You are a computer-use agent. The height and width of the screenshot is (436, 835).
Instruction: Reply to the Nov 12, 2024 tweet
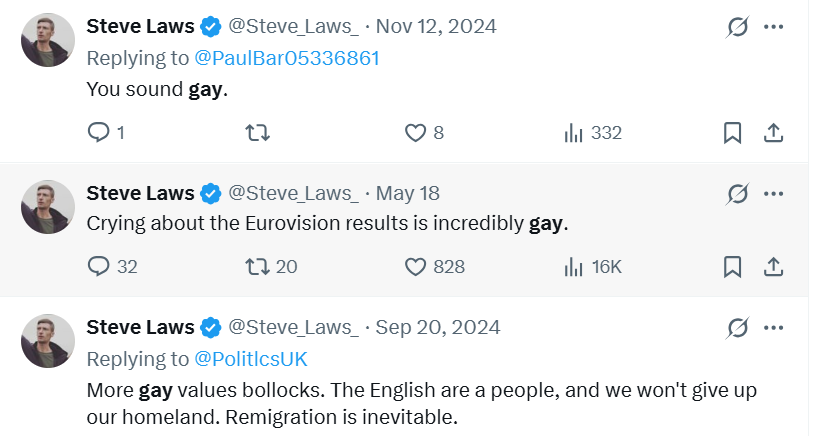[x=99, y=133]
